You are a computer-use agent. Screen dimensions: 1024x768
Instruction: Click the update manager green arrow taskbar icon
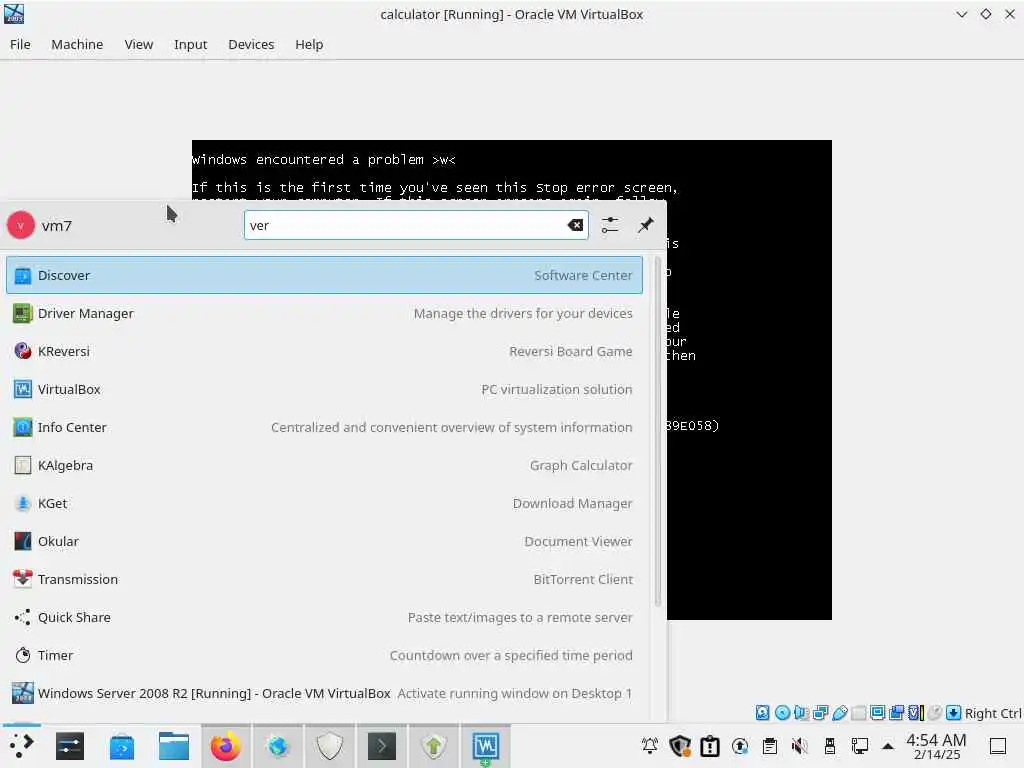click(434, 746)
